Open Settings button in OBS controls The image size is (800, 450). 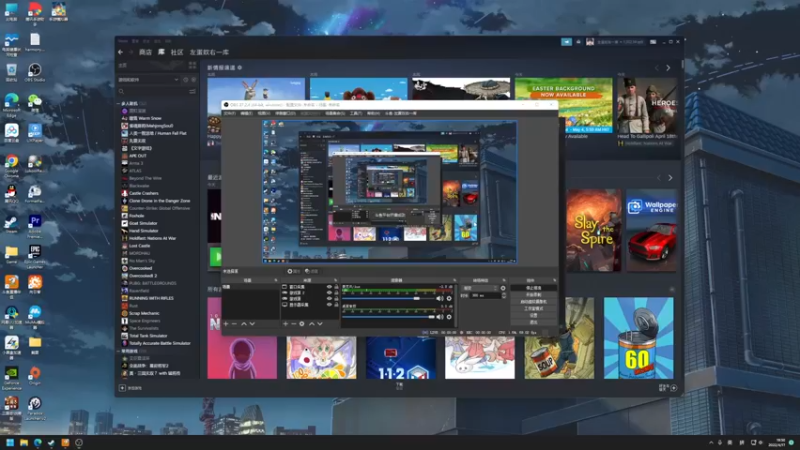pos(534,315)
